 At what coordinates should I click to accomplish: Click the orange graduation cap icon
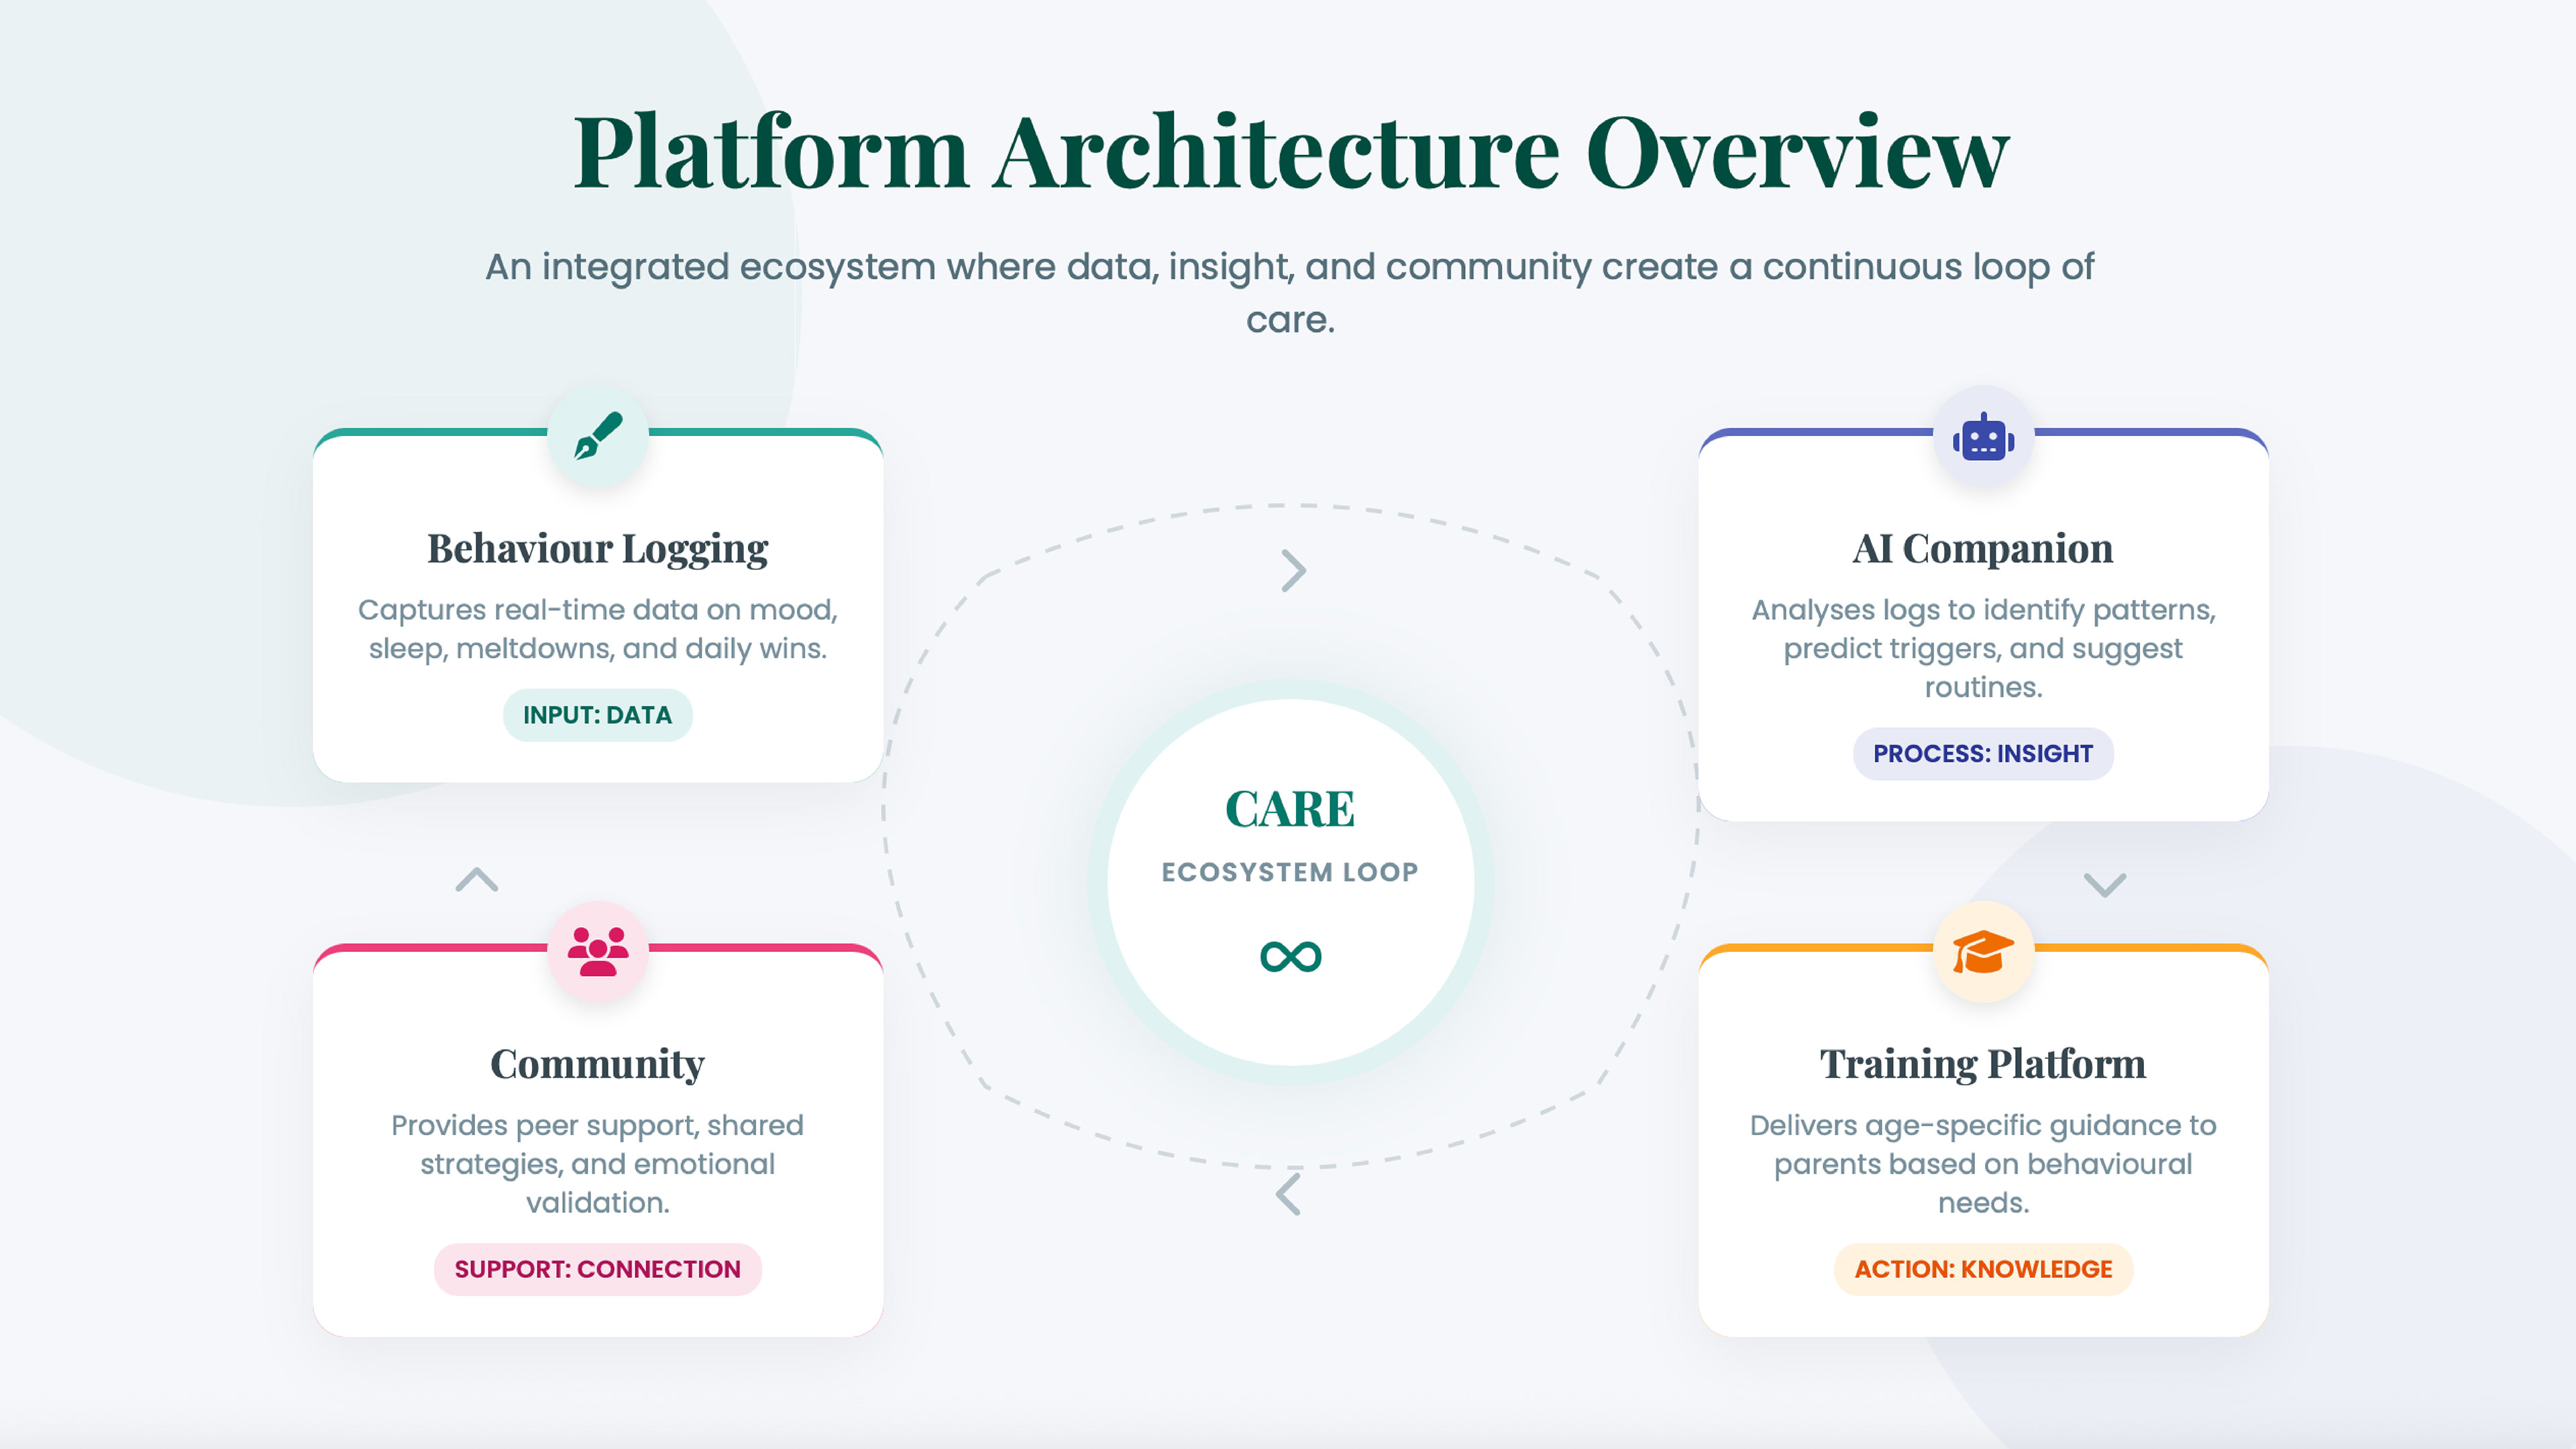[x=1983, y=951]
